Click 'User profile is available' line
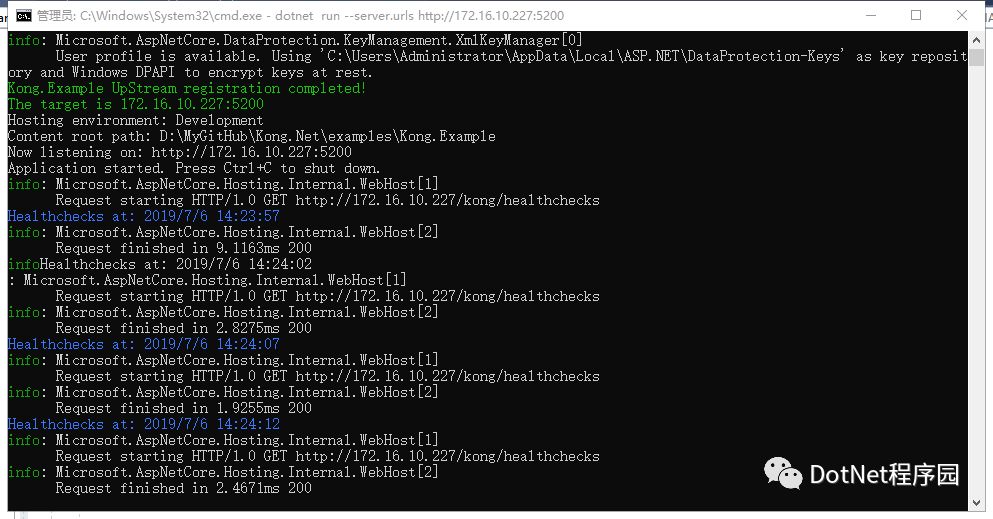 (511, 56)
